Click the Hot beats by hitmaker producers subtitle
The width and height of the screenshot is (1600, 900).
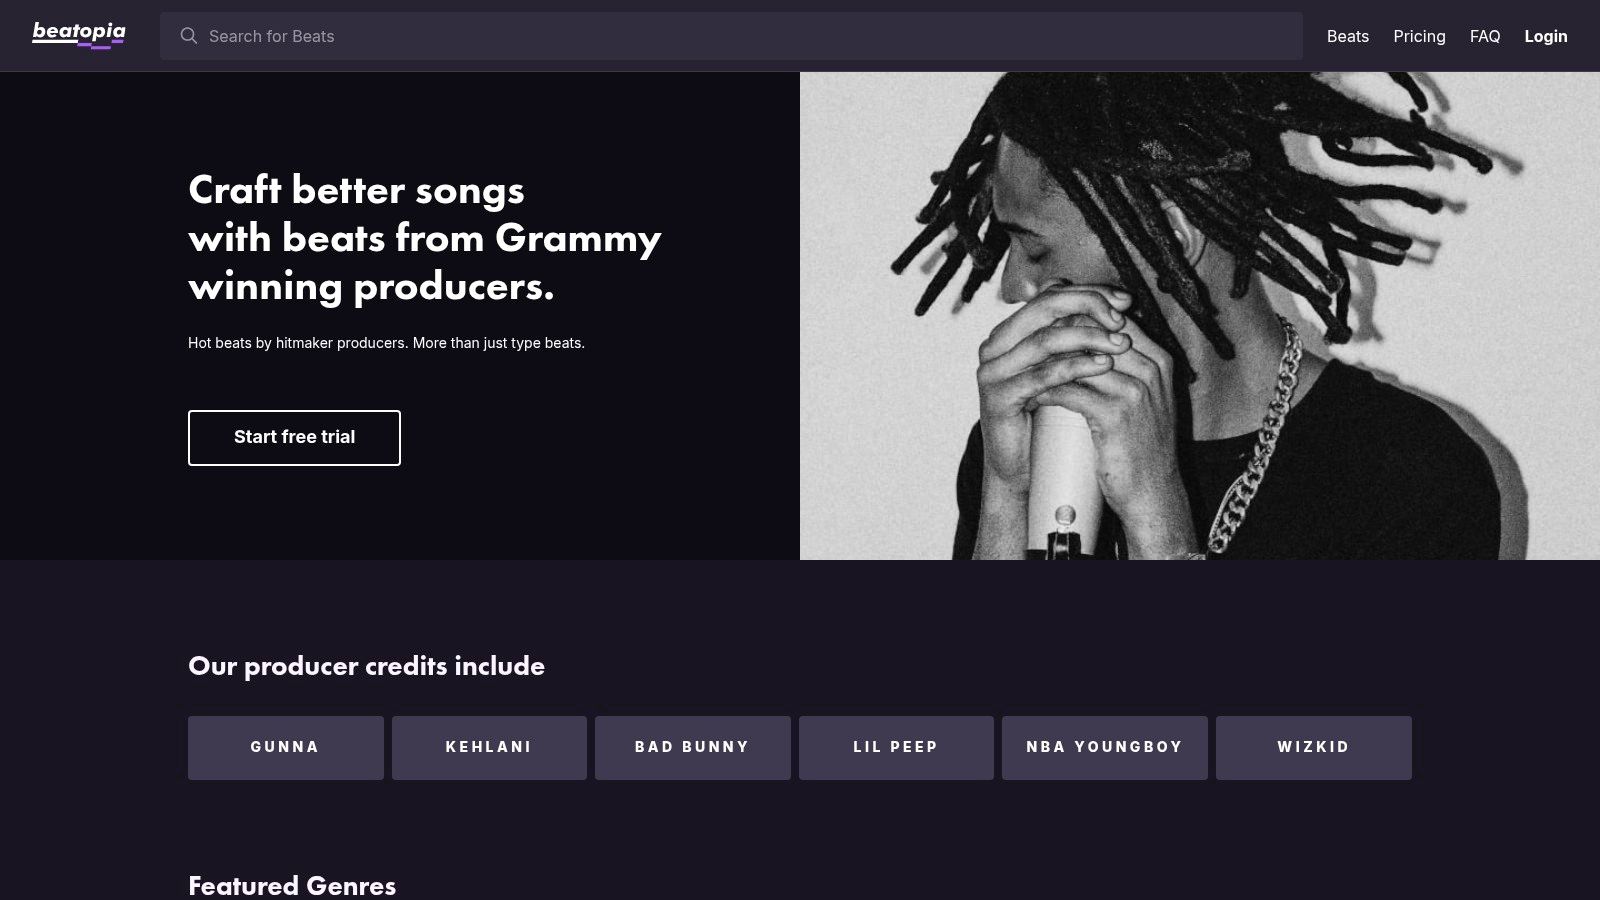tap(386, 343)
